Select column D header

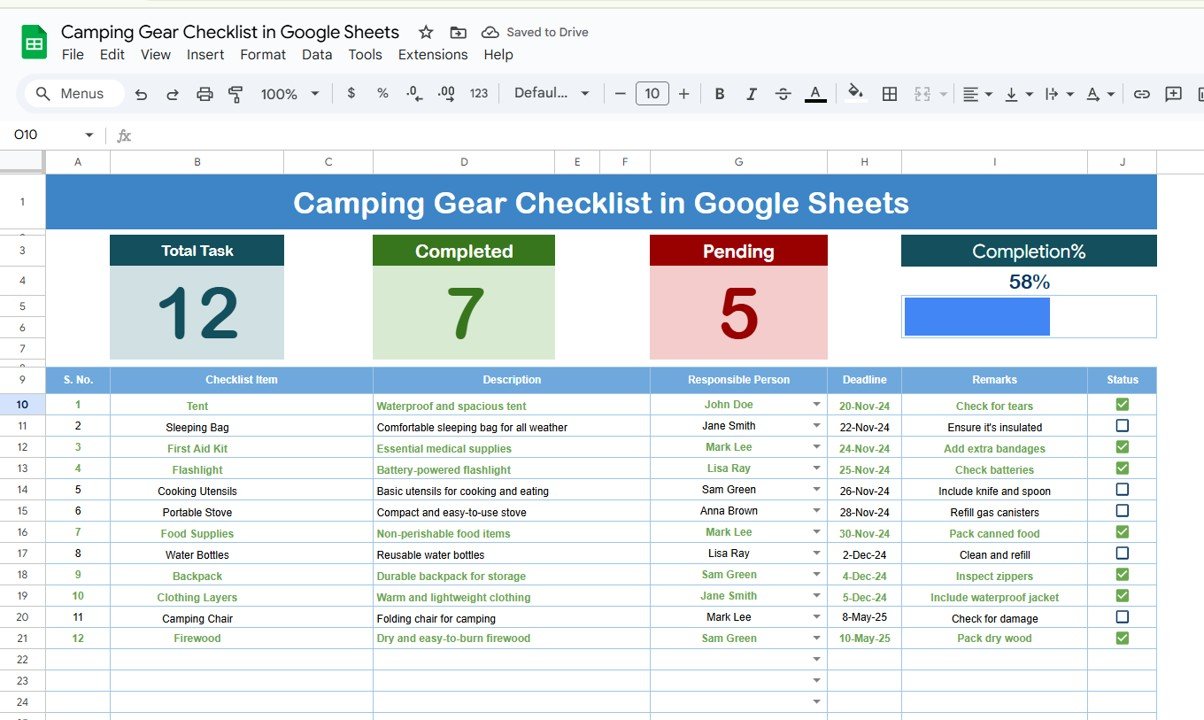464,162
